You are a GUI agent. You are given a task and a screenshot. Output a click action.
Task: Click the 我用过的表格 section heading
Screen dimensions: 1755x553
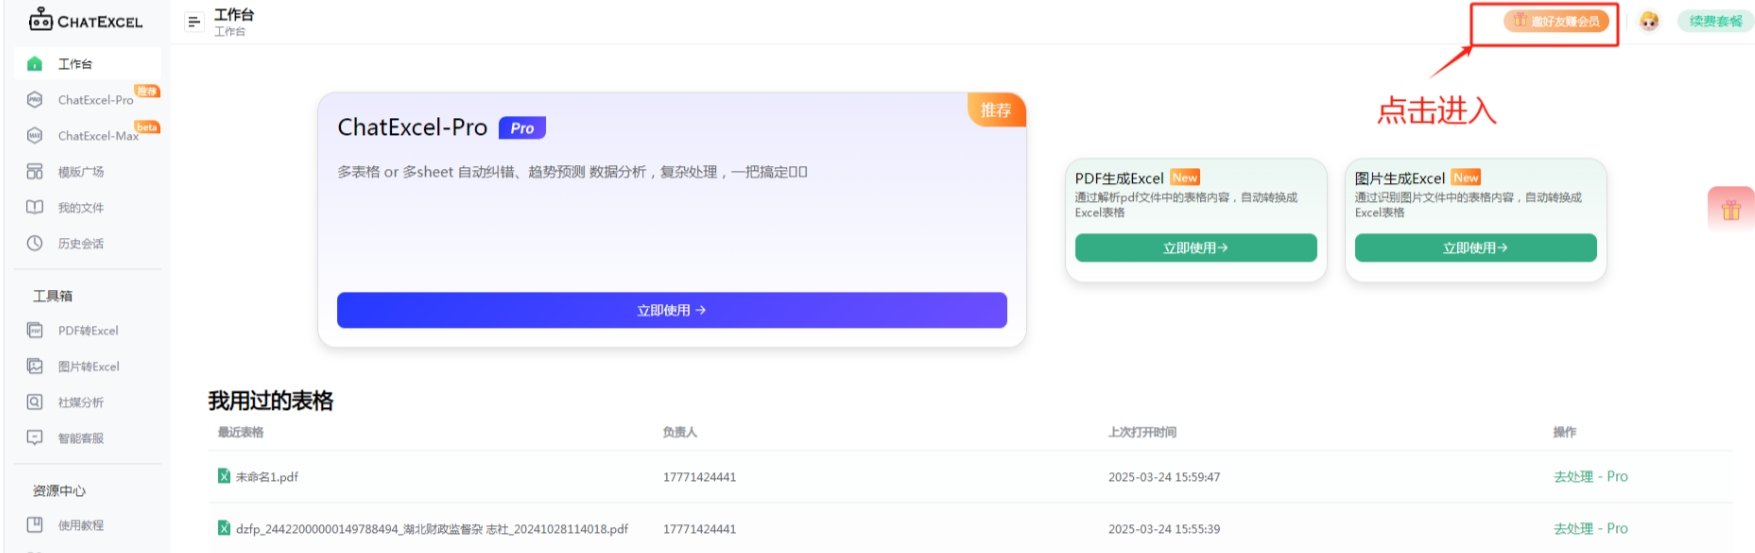(271, 401)
